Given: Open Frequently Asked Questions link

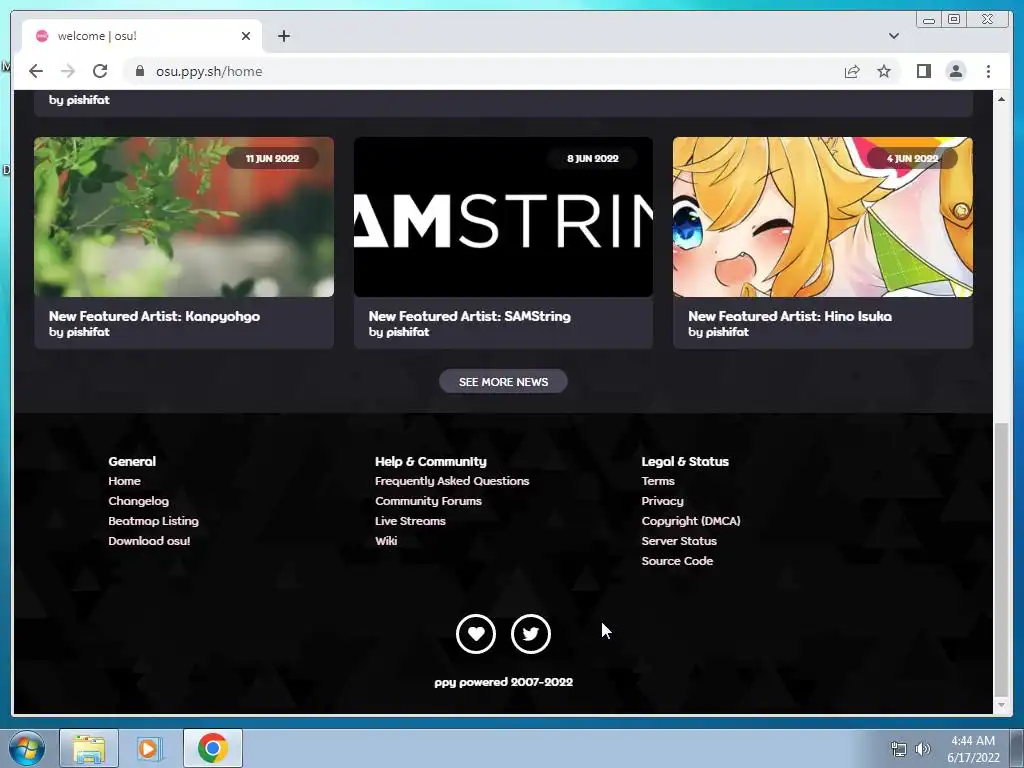Looking at the screenshot, I should (452, 481).
